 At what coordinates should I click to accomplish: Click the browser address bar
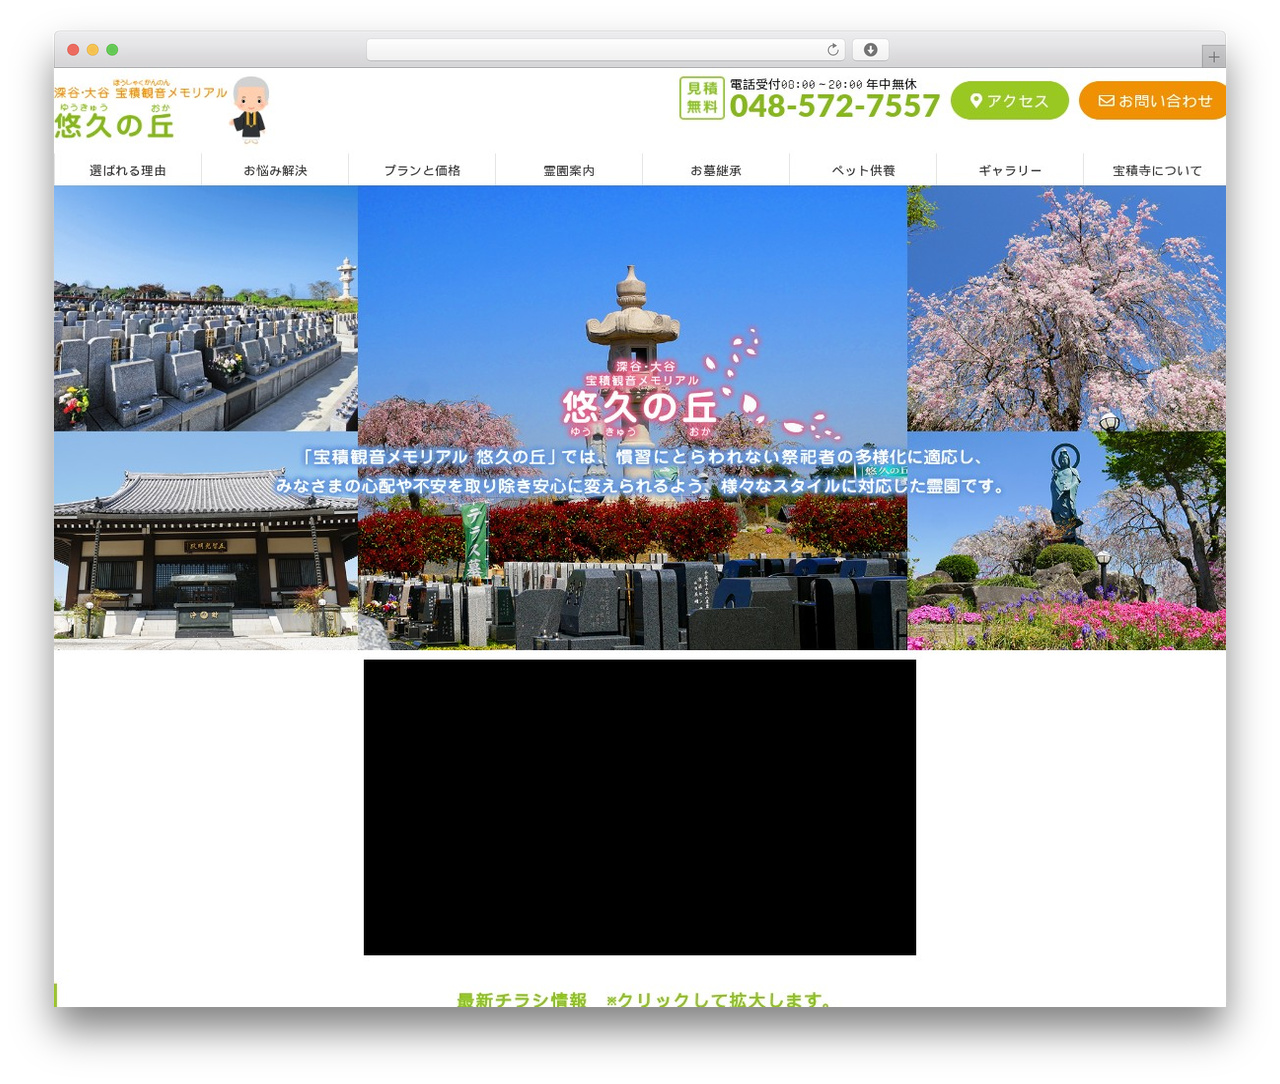click(606, 50)
